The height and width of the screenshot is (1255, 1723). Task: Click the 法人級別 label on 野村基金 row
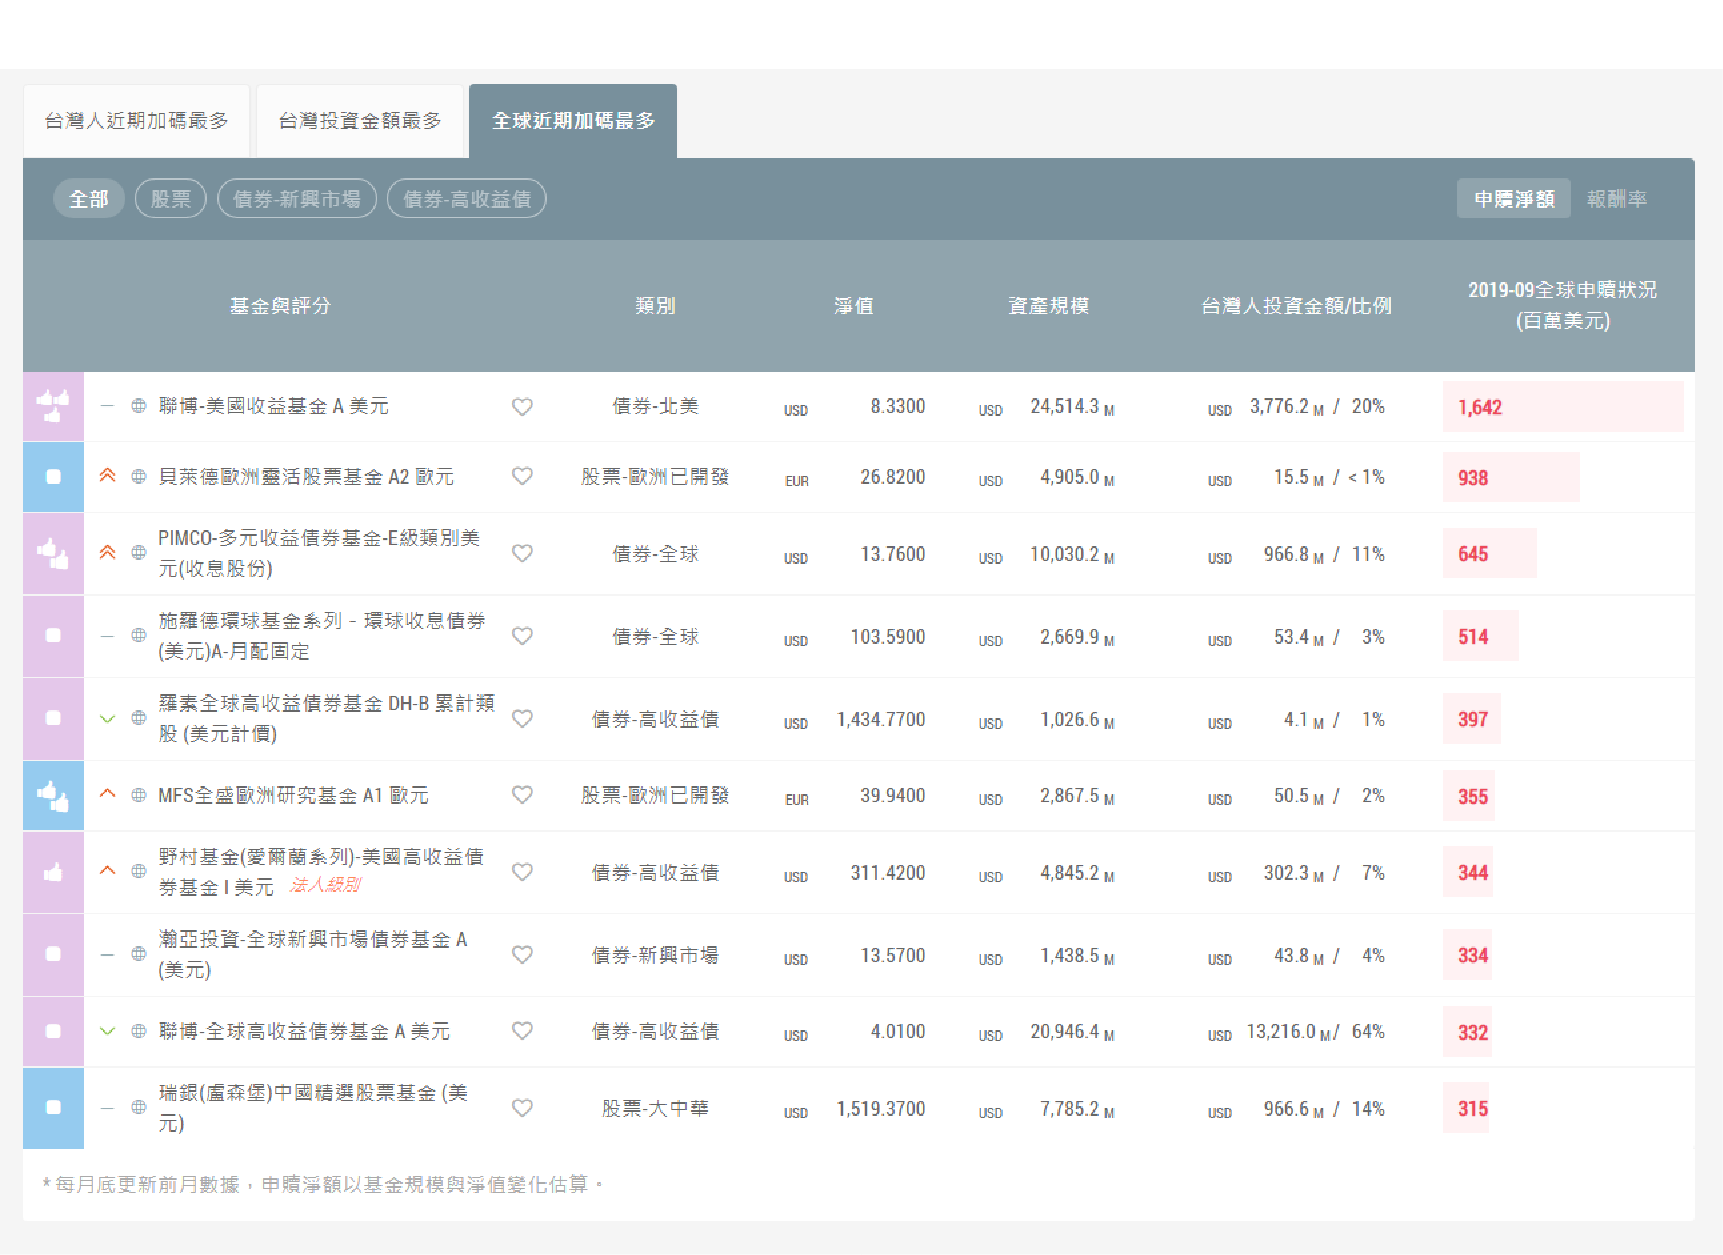[324, 886]
